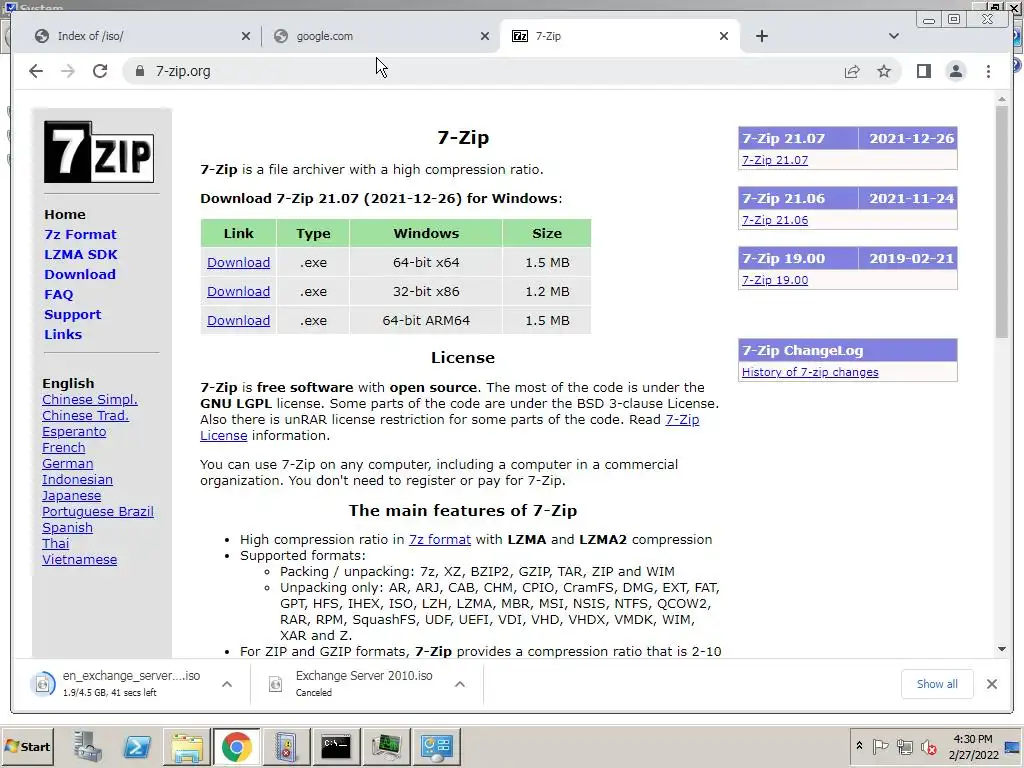Click the page vertical scrollbar thumb

click(x=1002, y=222)
